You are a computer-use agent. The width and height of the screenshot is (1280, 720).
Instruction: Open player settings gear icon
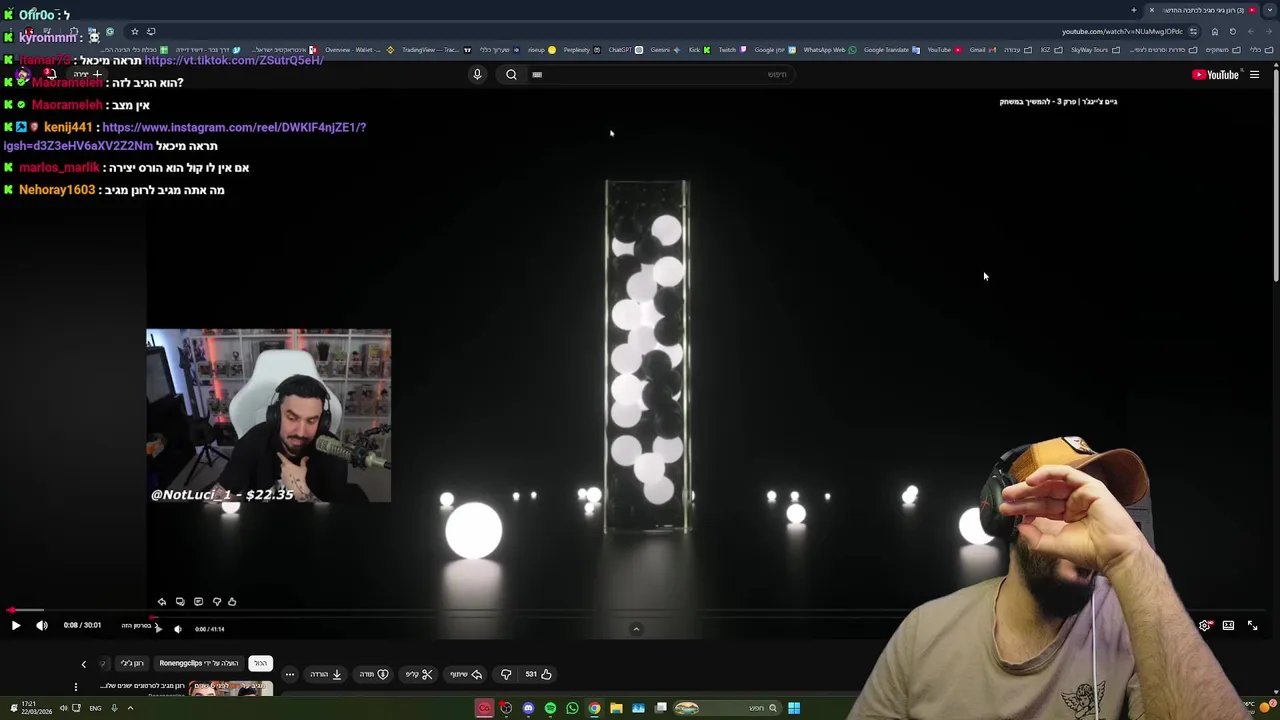pyautogui.click(x=1205, y=625)
